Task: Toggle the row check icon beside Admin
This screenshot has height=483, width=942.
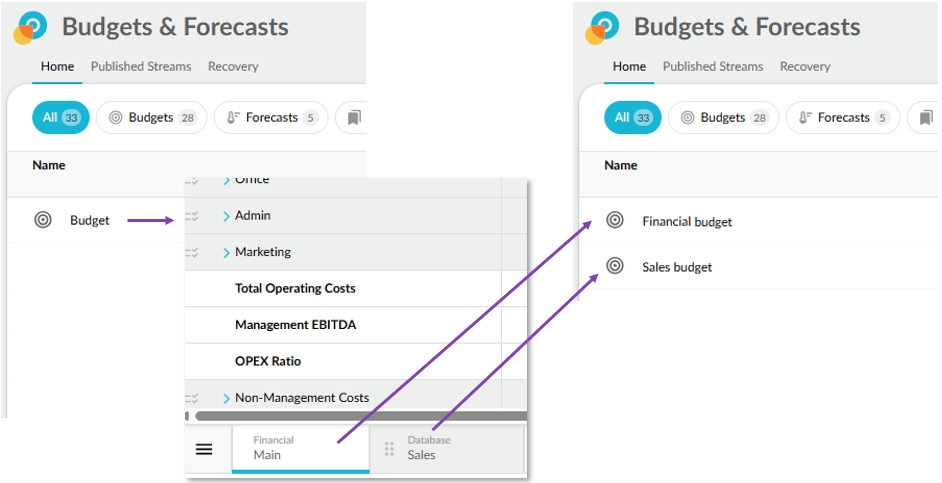Action: point(194,216)
